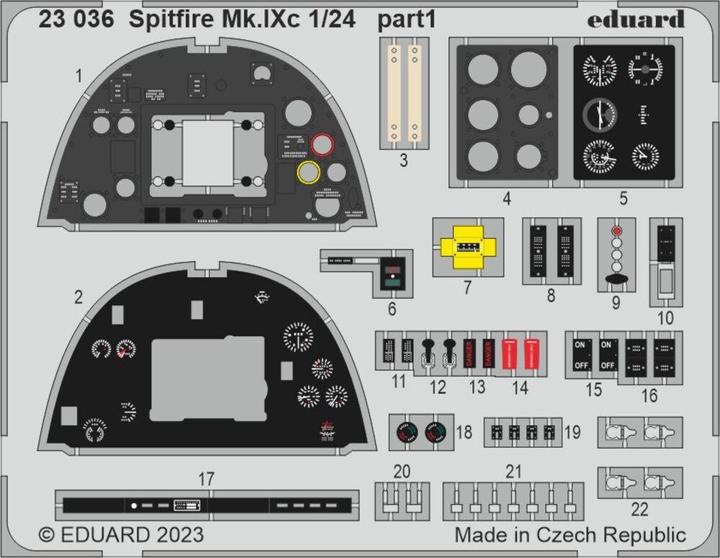Select the "23 036" catalogue number
This screenshot has height=558, width=720.
pos(76,20)
